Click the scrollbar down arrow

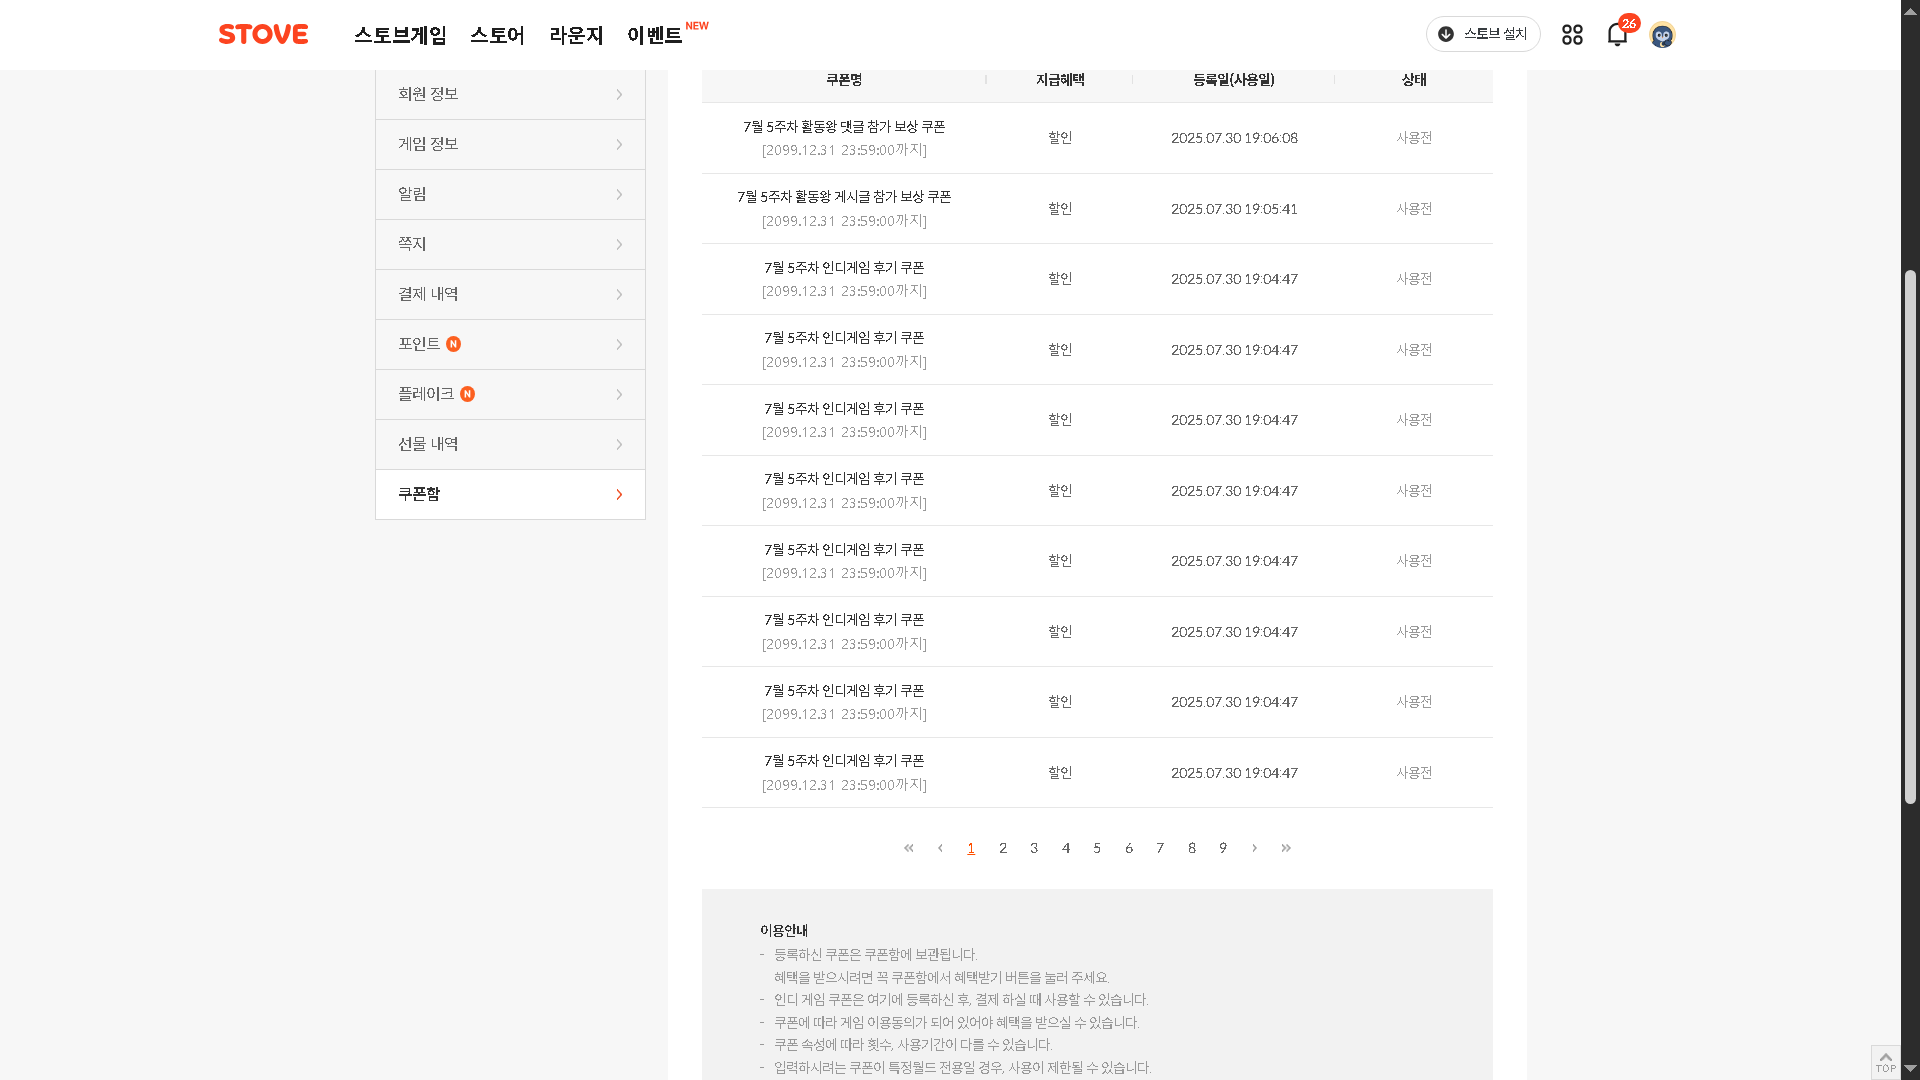(x=1910, y=1069)
